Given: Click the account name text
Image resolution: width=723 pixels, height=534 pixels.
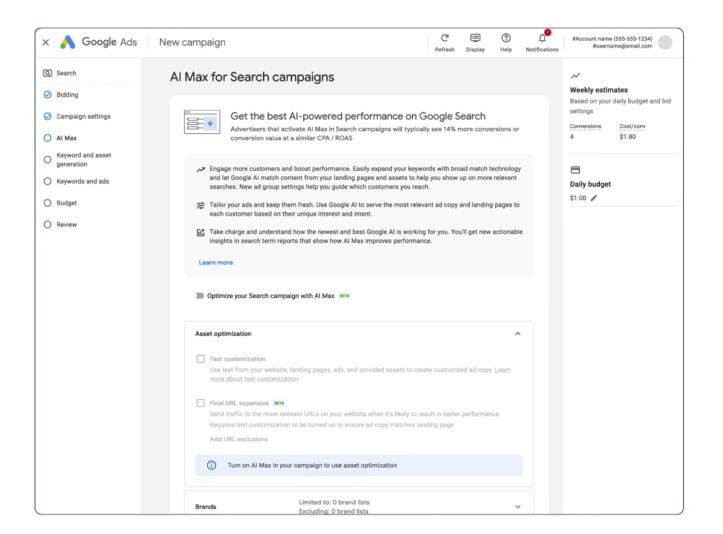Looking at the screenshot, I should coord(612,39).
